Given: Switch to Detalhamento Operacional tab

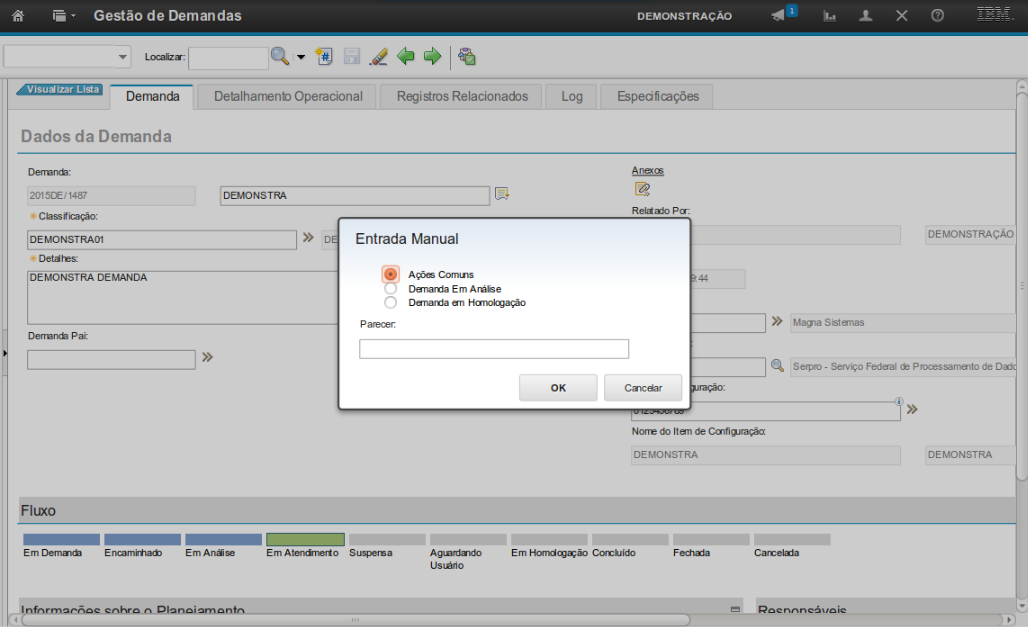Looking at the screenshot, I should [288, 96].
